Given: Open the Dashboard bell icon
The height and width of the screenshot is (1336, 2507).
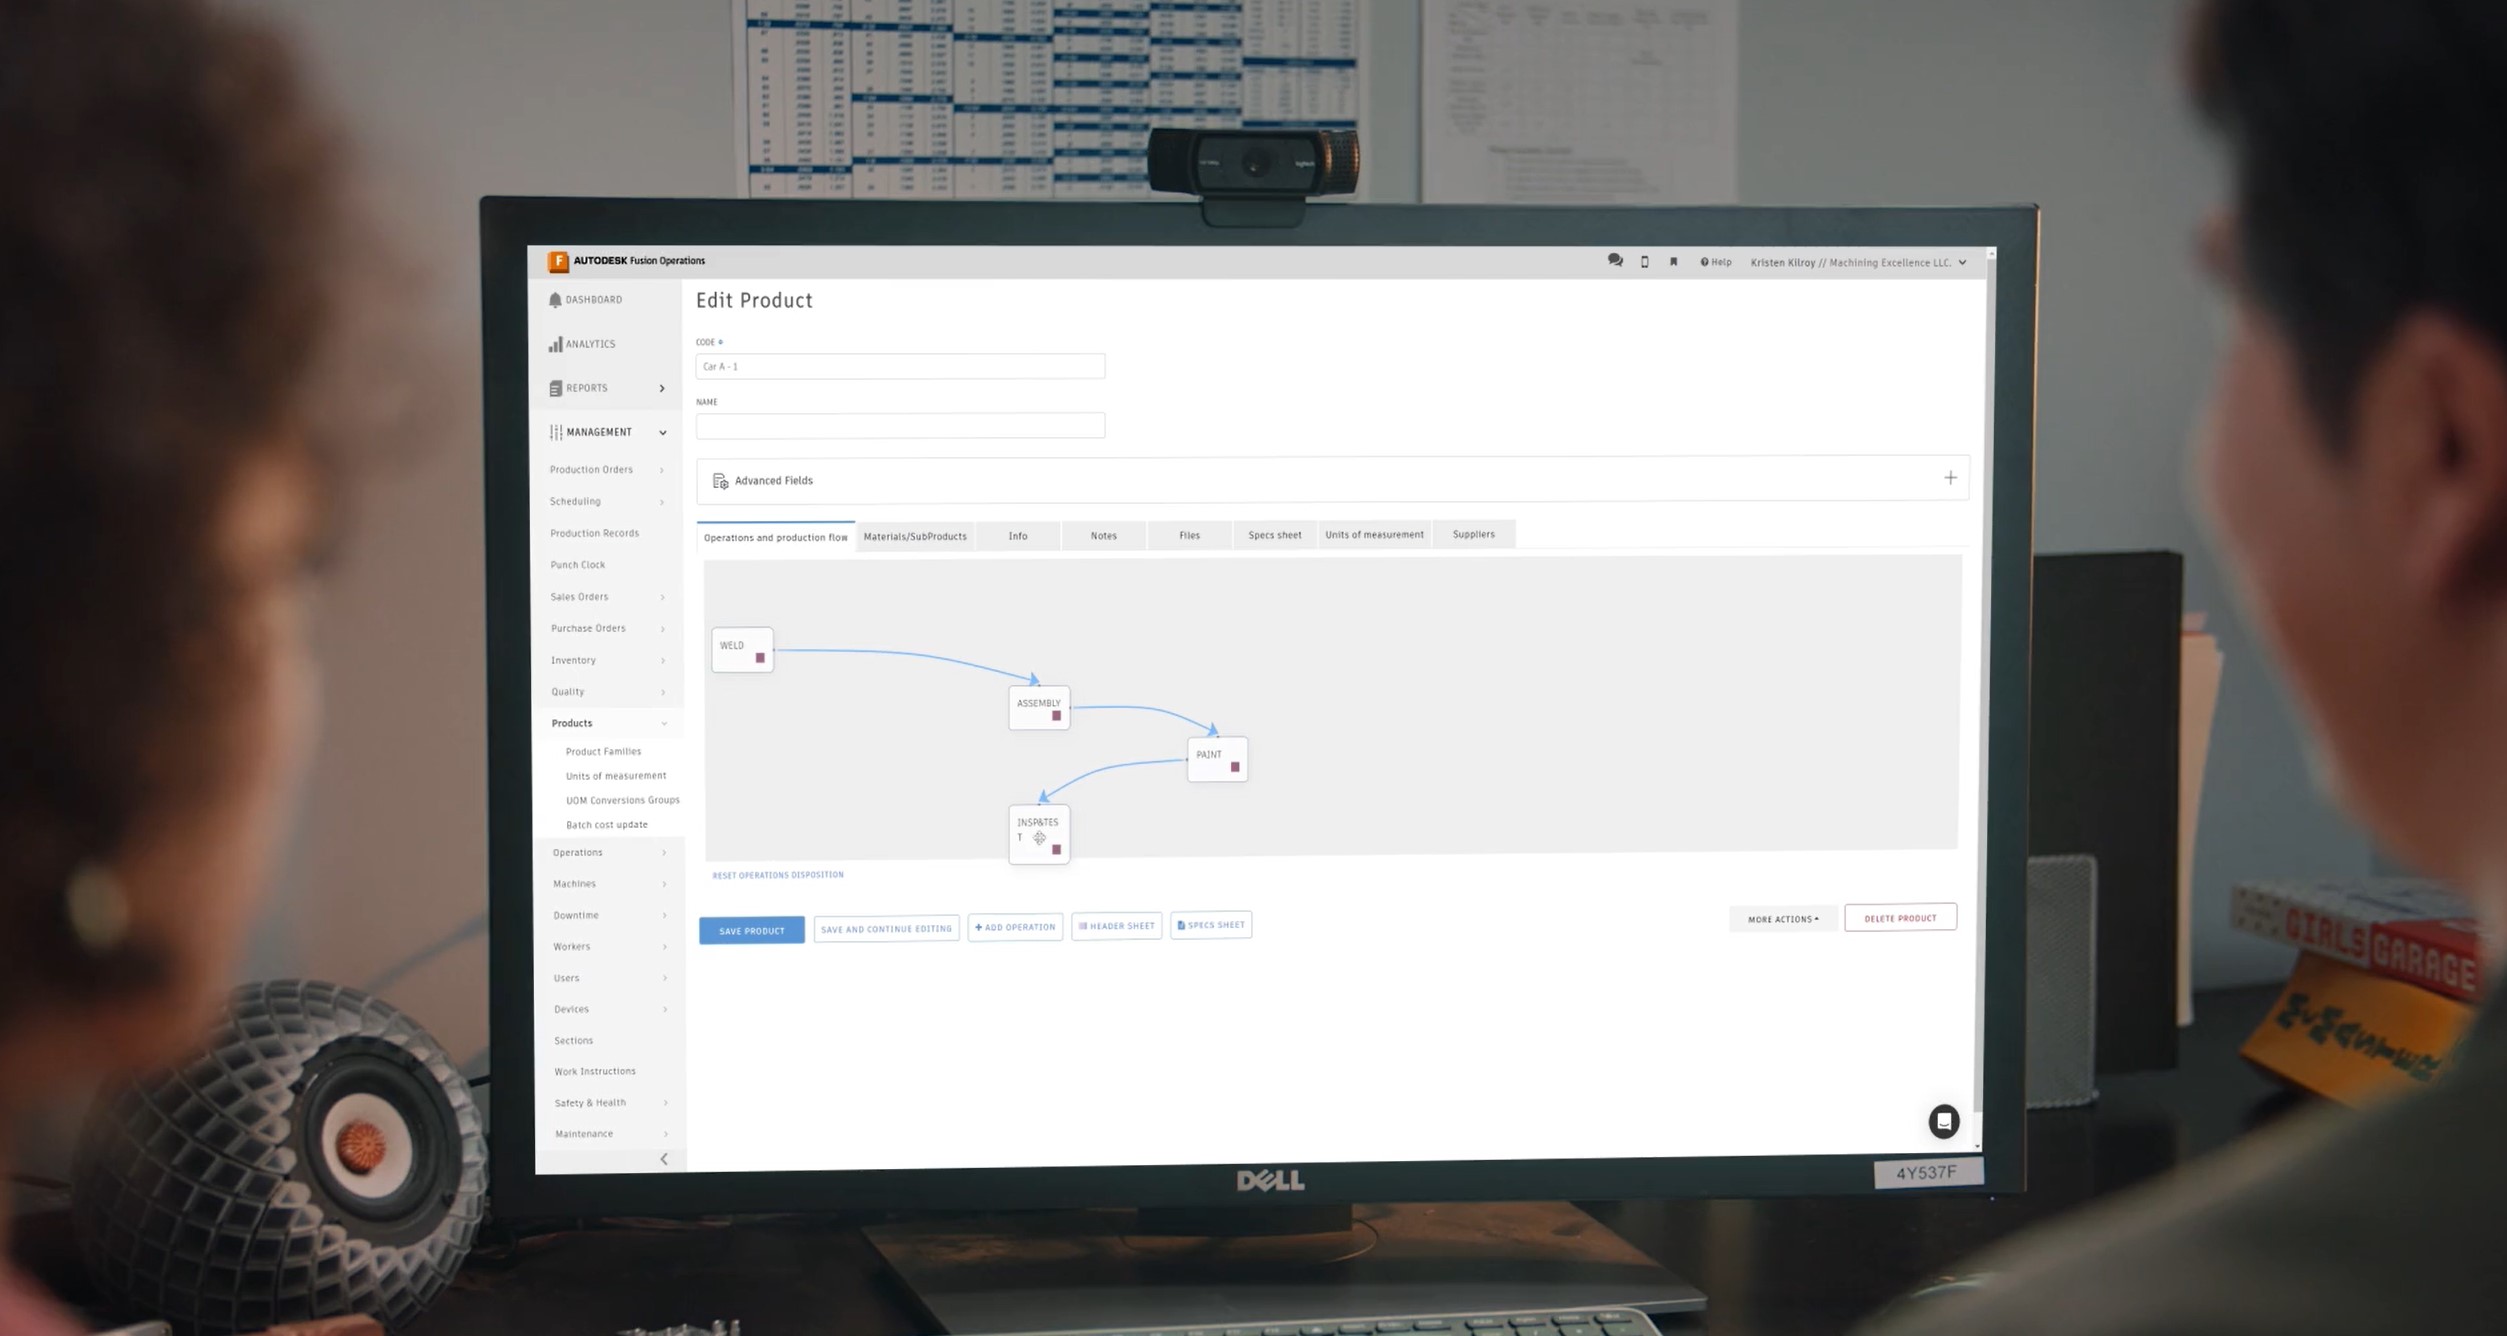Looking at the screenshot, I should [555, 300].
